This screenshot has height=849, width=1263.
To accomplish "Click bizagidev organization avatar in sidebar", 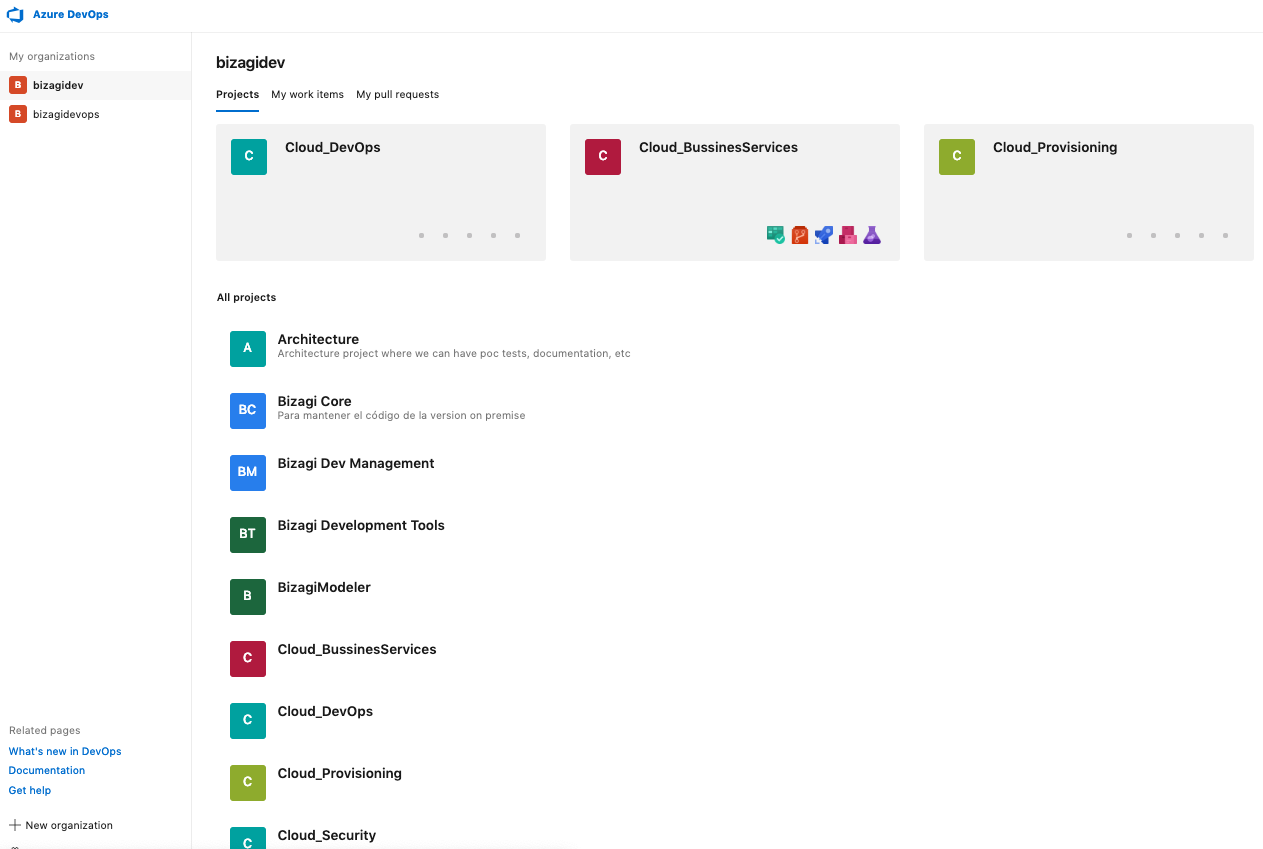I will tap(18, 85).
